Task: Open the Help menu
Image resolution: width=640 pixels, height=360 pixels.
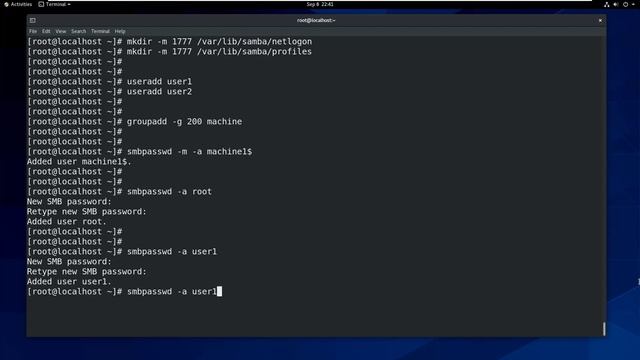Action: pyautogui.click(x=120, y=31)
